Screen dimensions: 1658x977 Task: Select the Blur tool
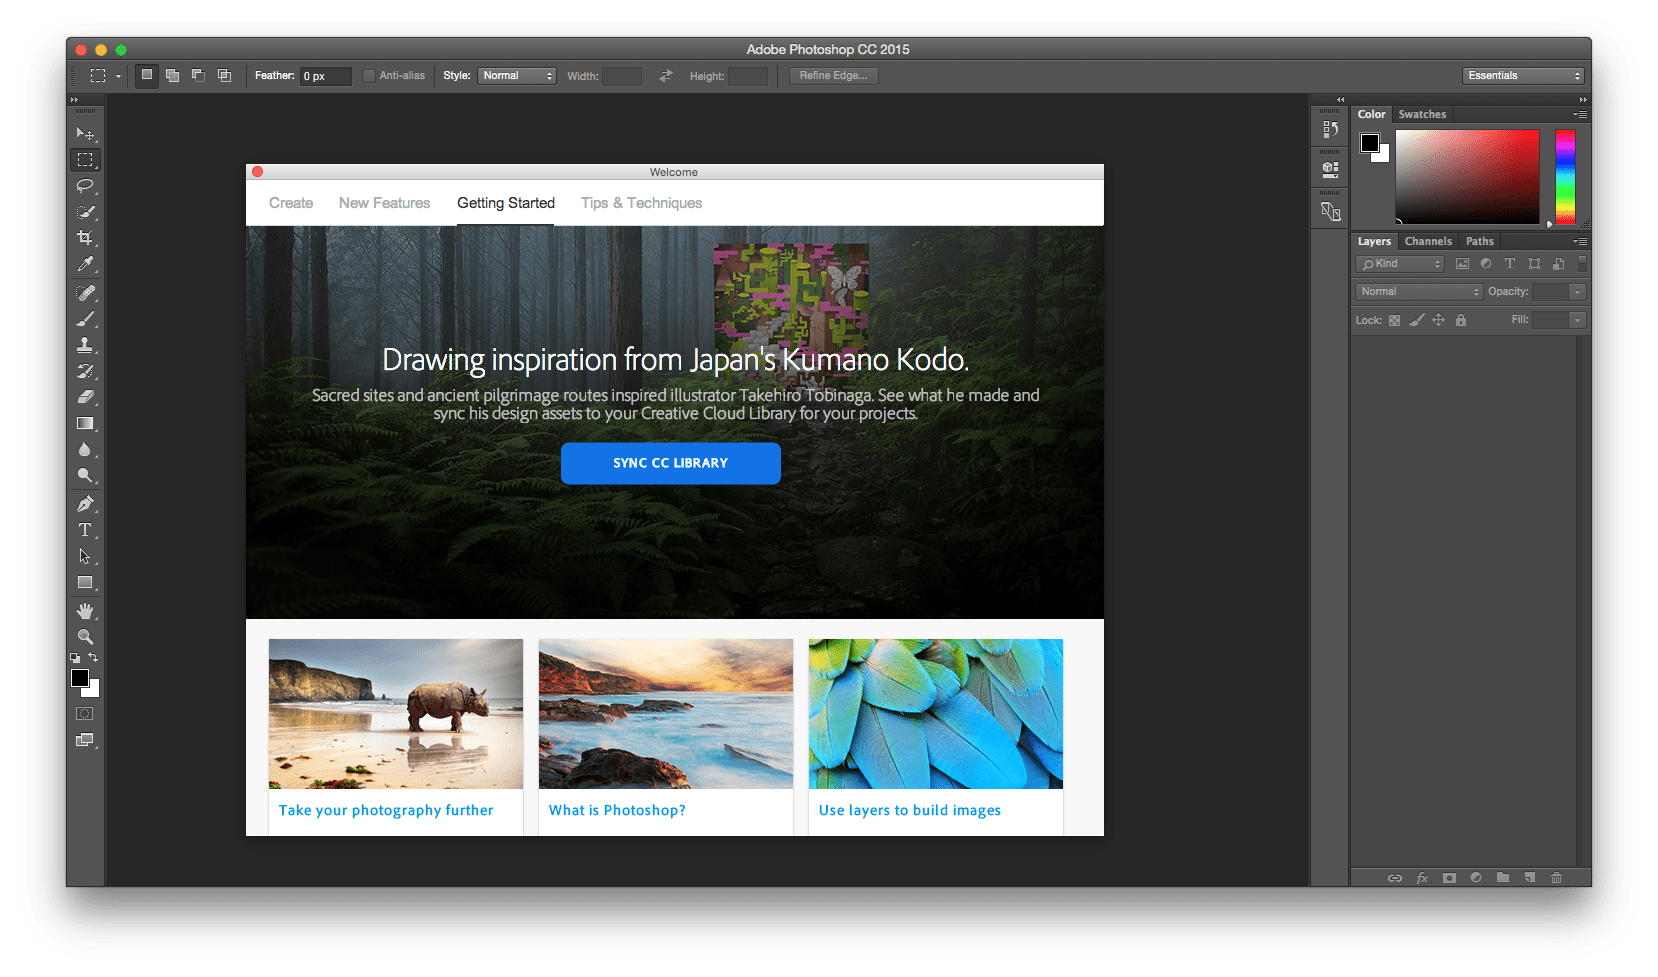click(85, 449)
